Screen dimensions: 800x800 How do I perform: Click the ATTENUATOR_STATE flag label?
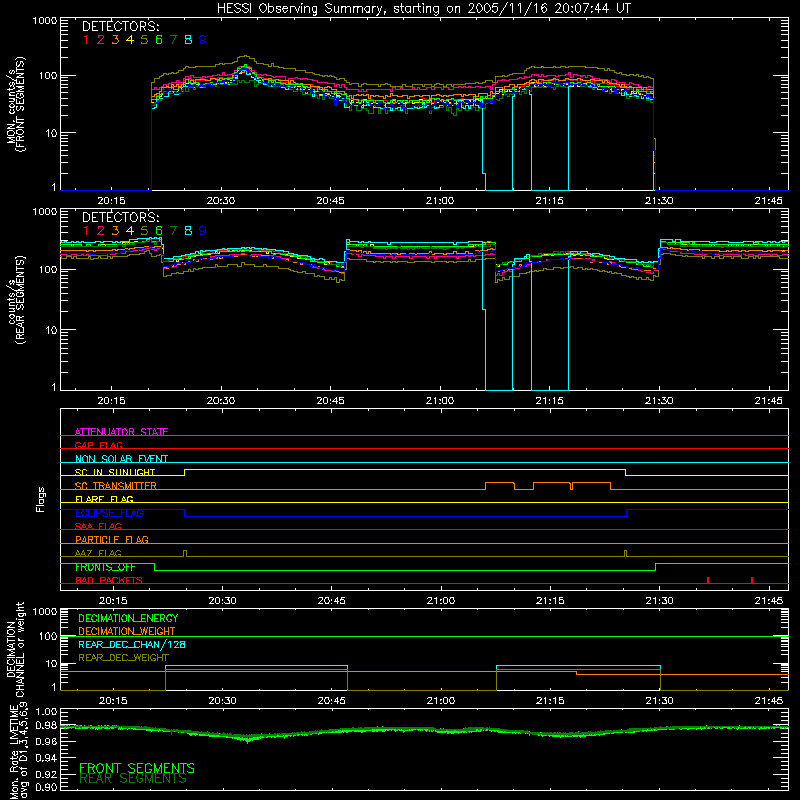click(121, 432)
